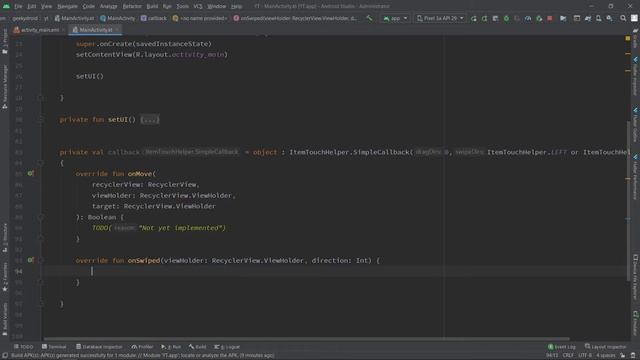
Task: Open the Resource Manager side panel
Action: click(5, 87)
